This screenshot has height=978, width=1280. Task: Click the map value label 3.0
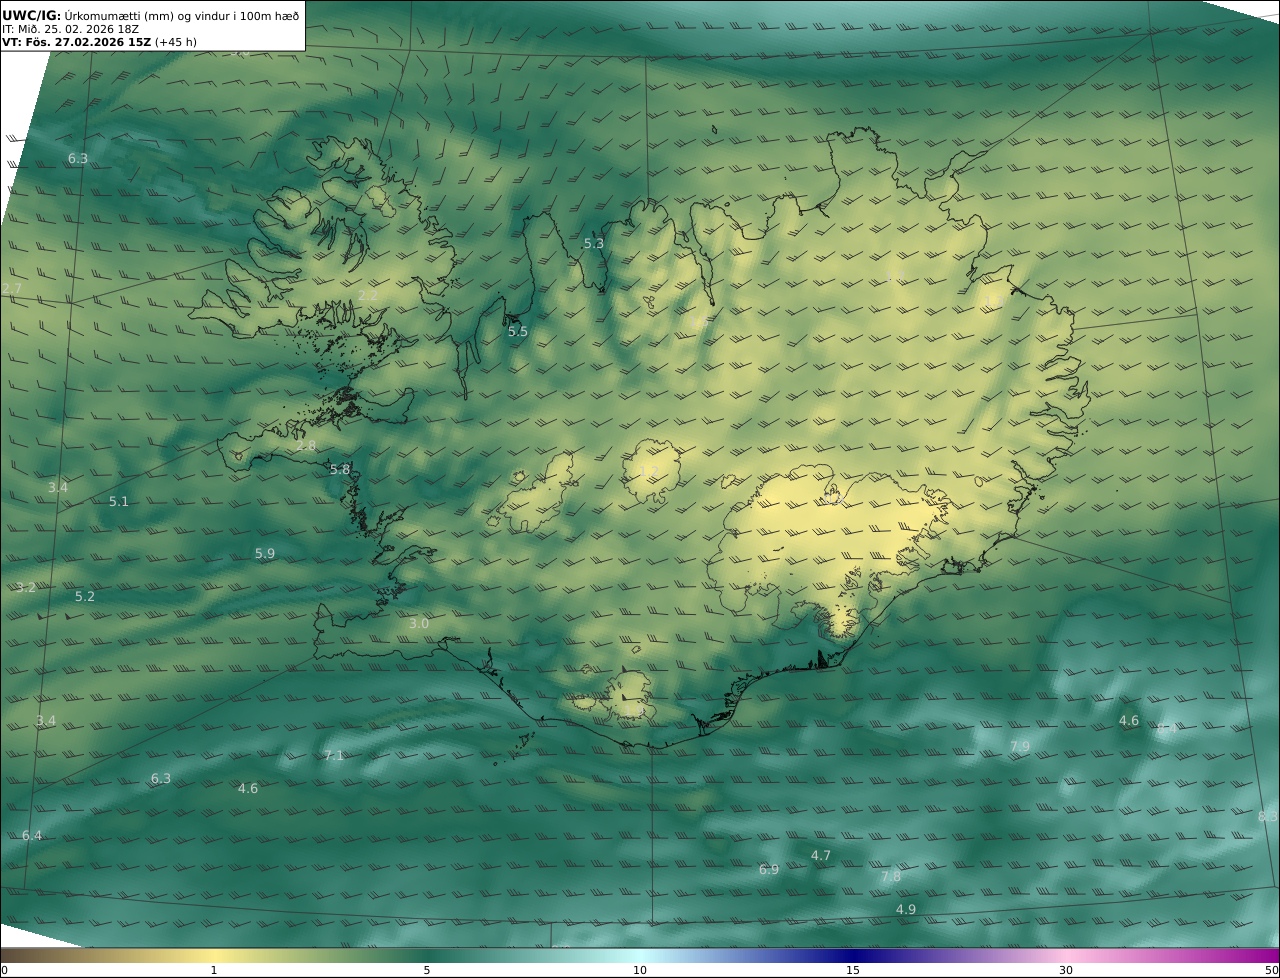tap(419, 624)
